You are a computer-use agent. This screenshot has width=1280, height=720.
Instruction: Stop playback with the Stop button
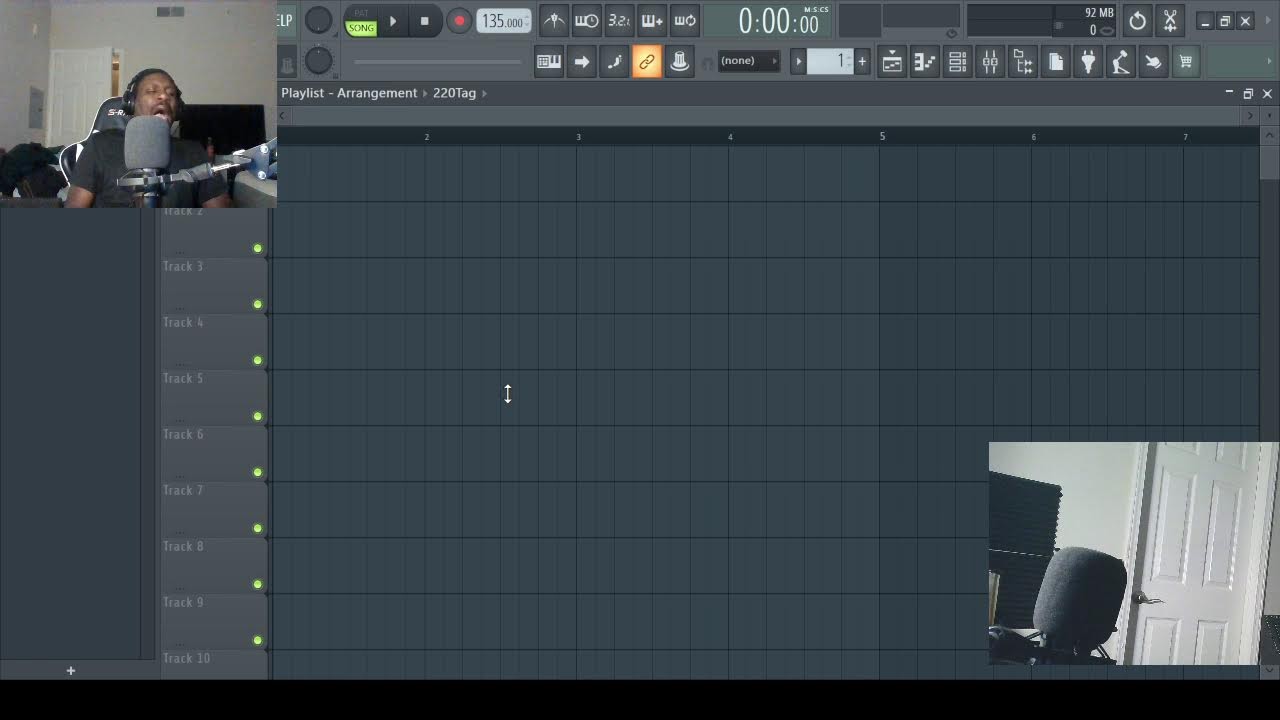click(x=424, y=21)
